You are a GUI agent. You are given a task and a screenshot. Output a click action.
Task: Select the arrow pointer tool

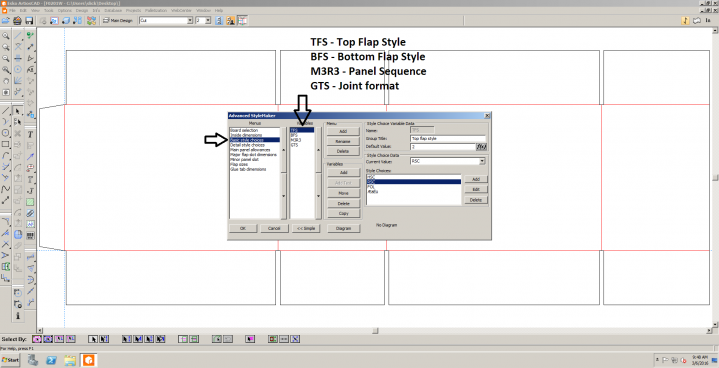17,111
